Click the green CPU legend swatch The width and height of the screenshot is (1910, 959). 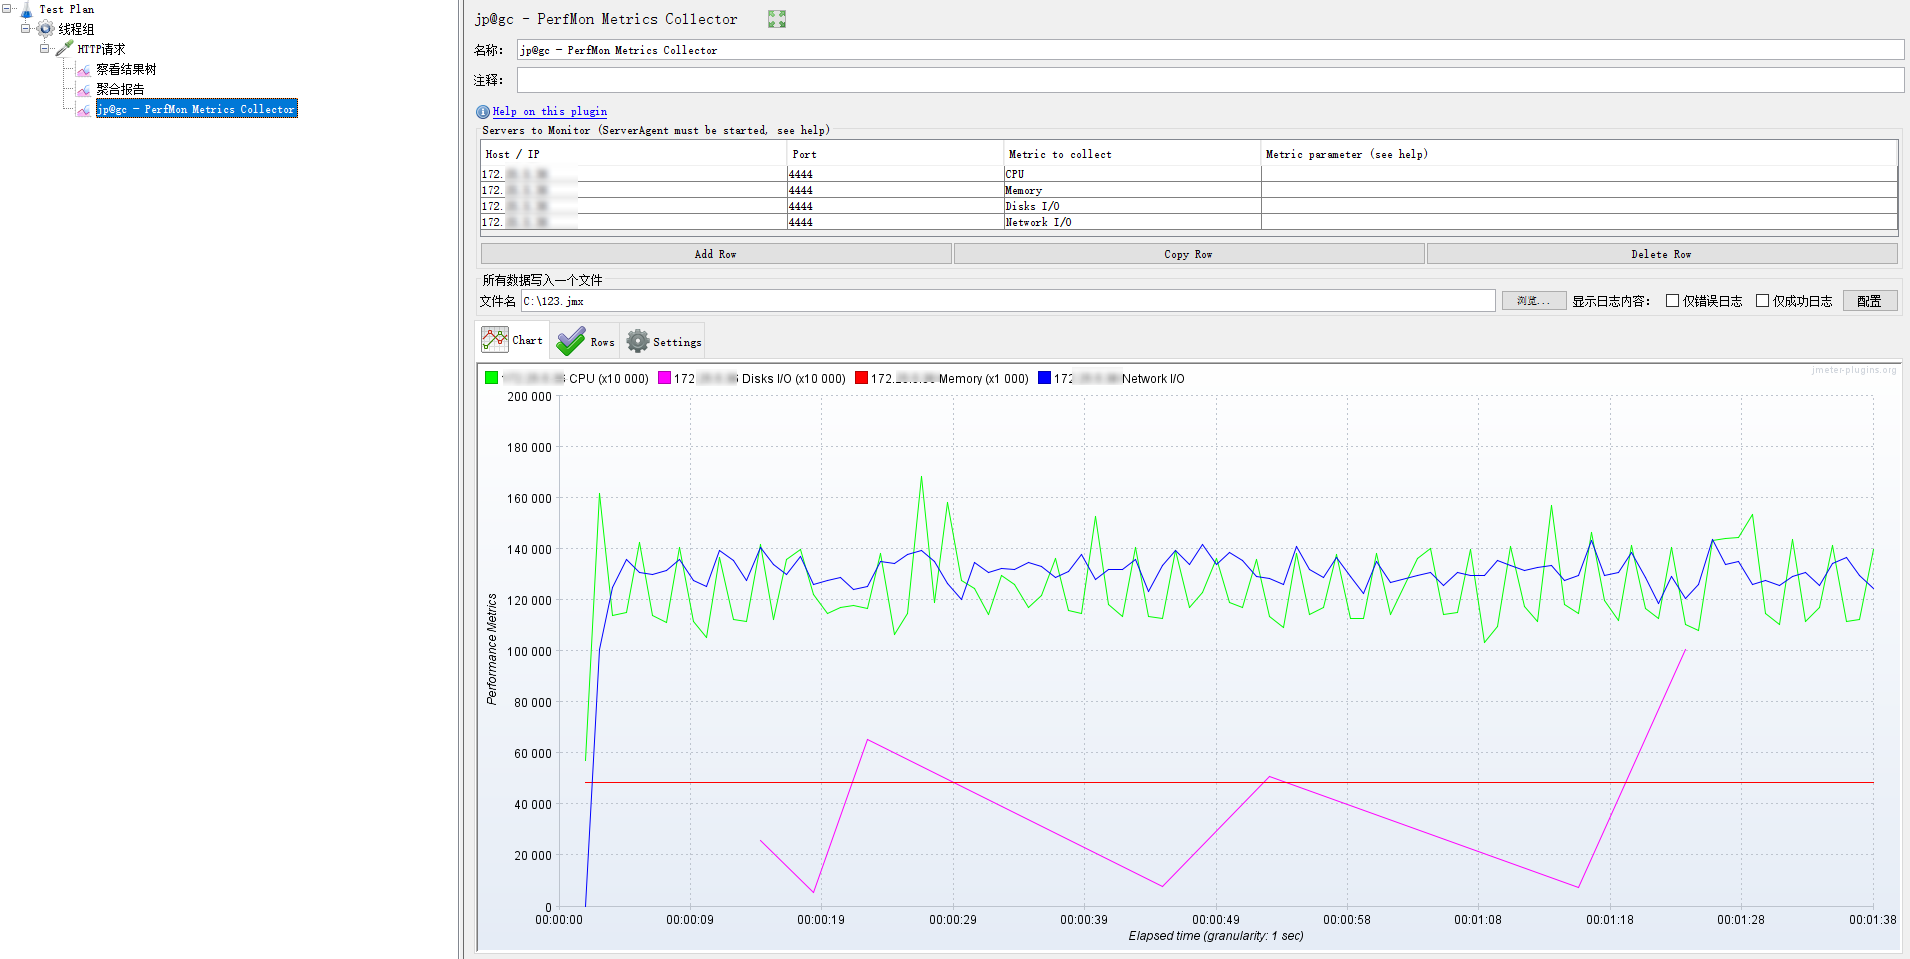pos(491,378)
